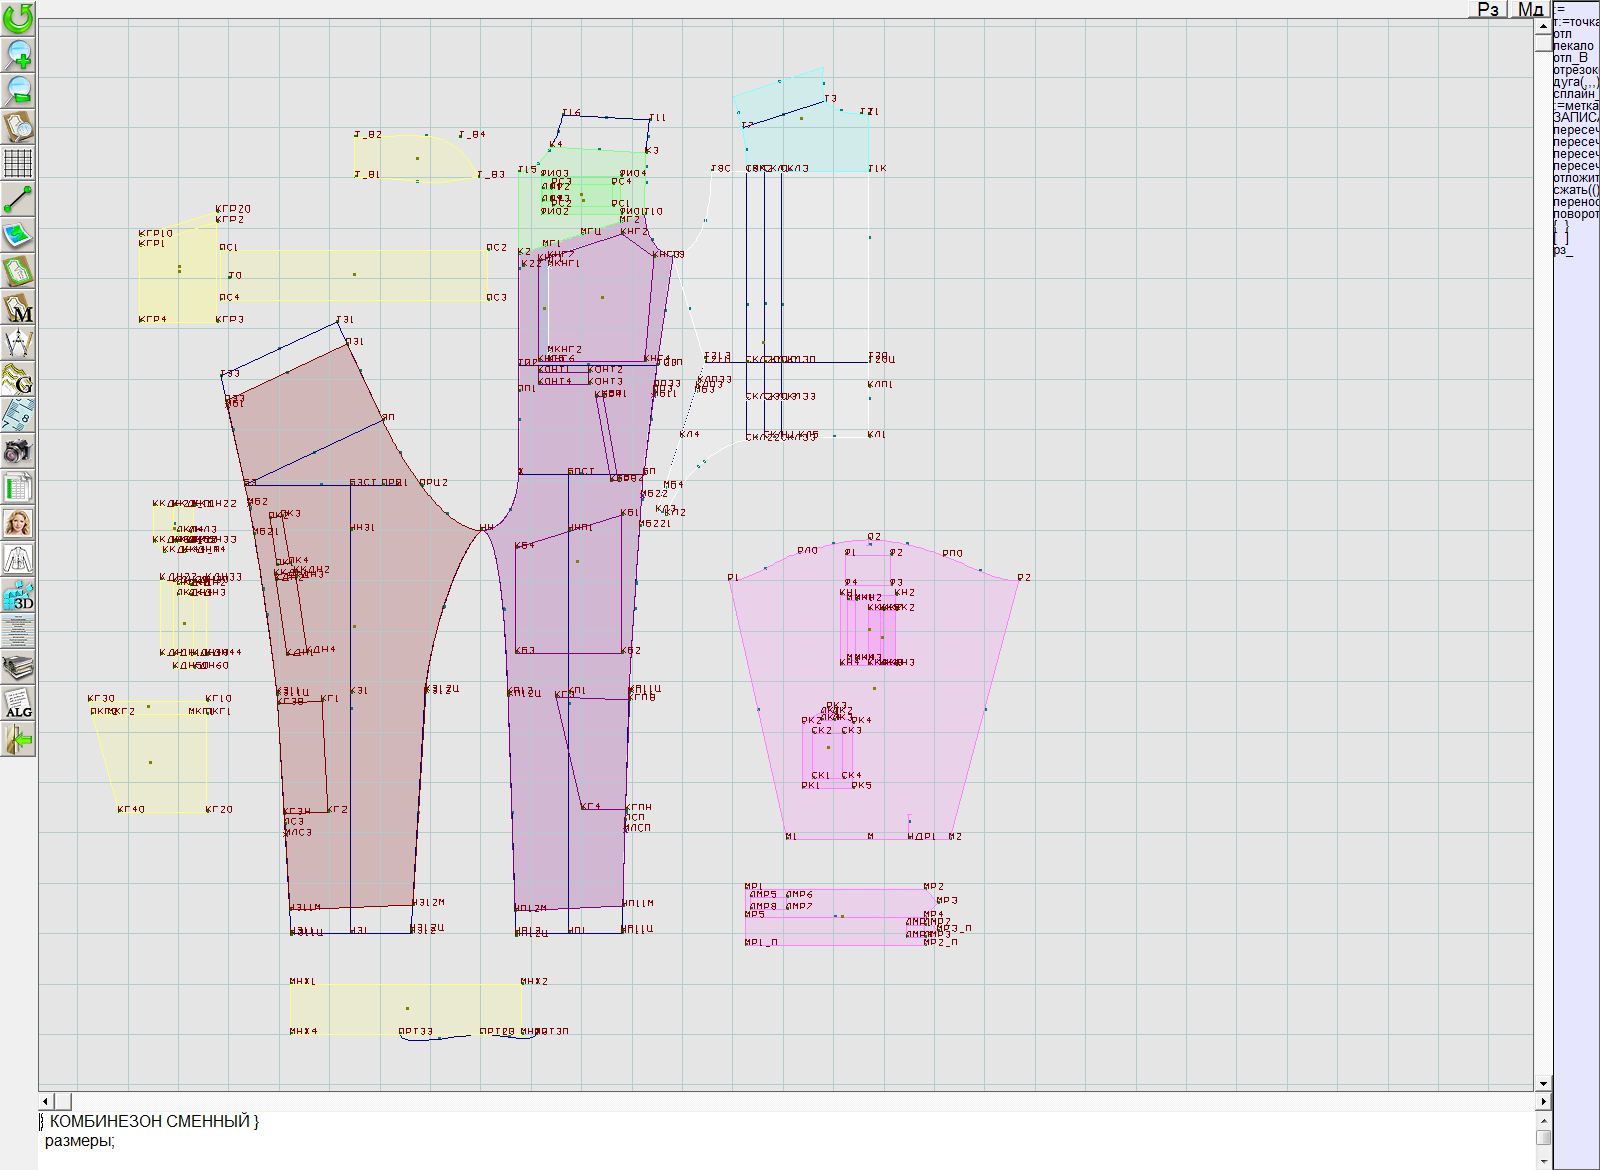Viewport: 1600px width, 1170px height.
Task: Open the compass measuring tool
Action: click(18, 343)
